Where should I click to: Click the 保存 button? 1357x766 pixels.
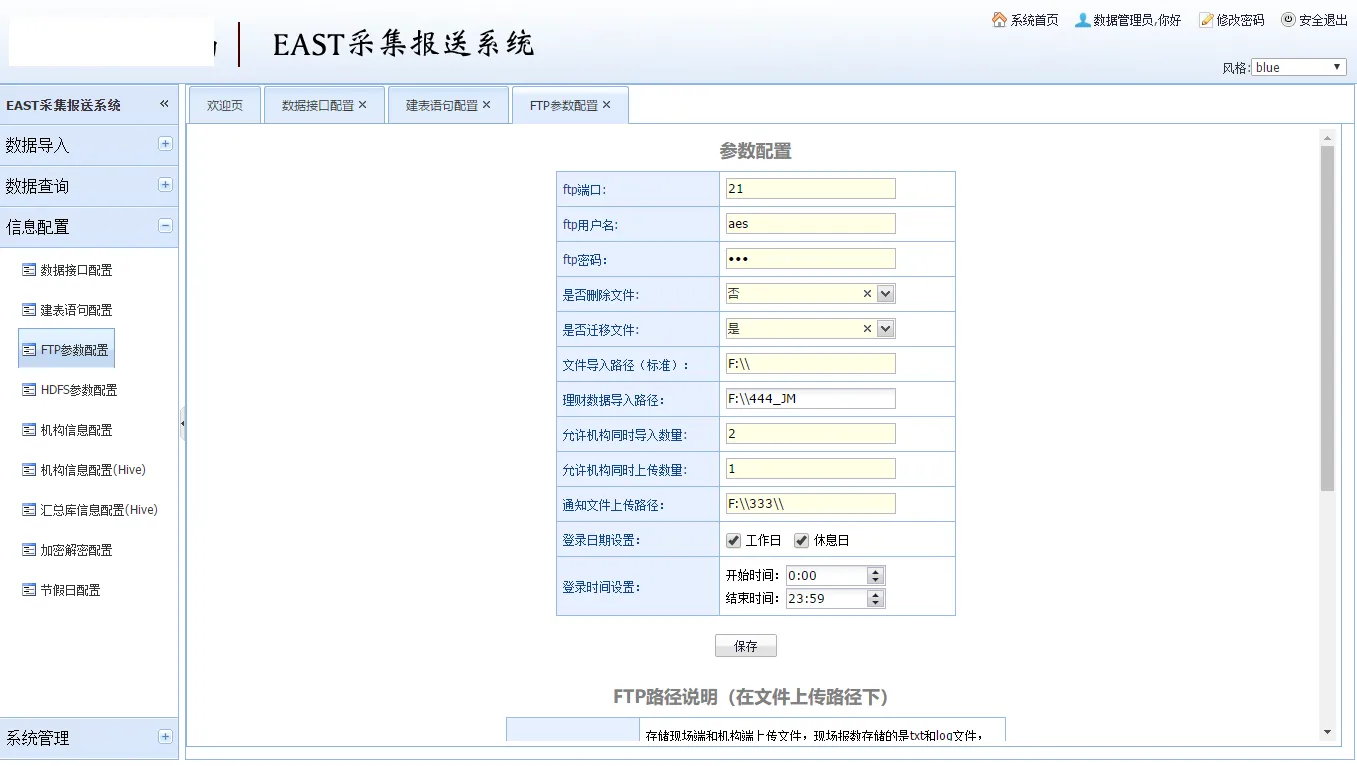[745, 646]
